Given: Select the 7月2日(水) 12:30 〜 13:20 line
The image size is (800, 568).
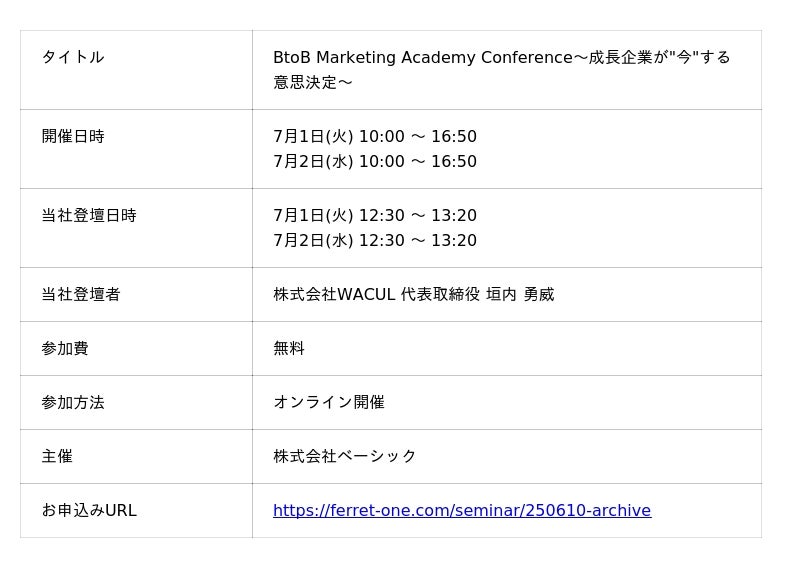Looking at the screenshot, I should (x=375, y=241).
